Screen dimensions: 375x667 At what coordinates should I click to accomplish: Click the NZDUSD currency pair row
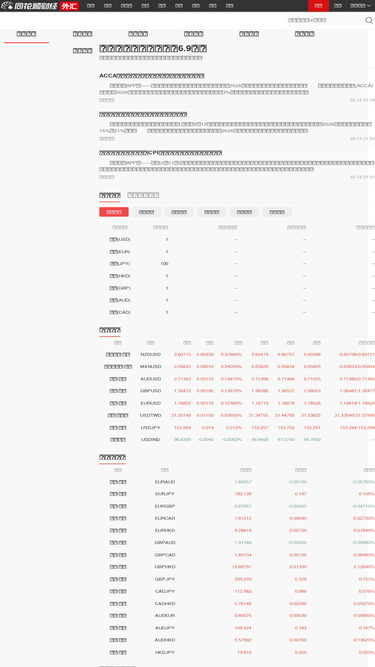tap(237, 354)
